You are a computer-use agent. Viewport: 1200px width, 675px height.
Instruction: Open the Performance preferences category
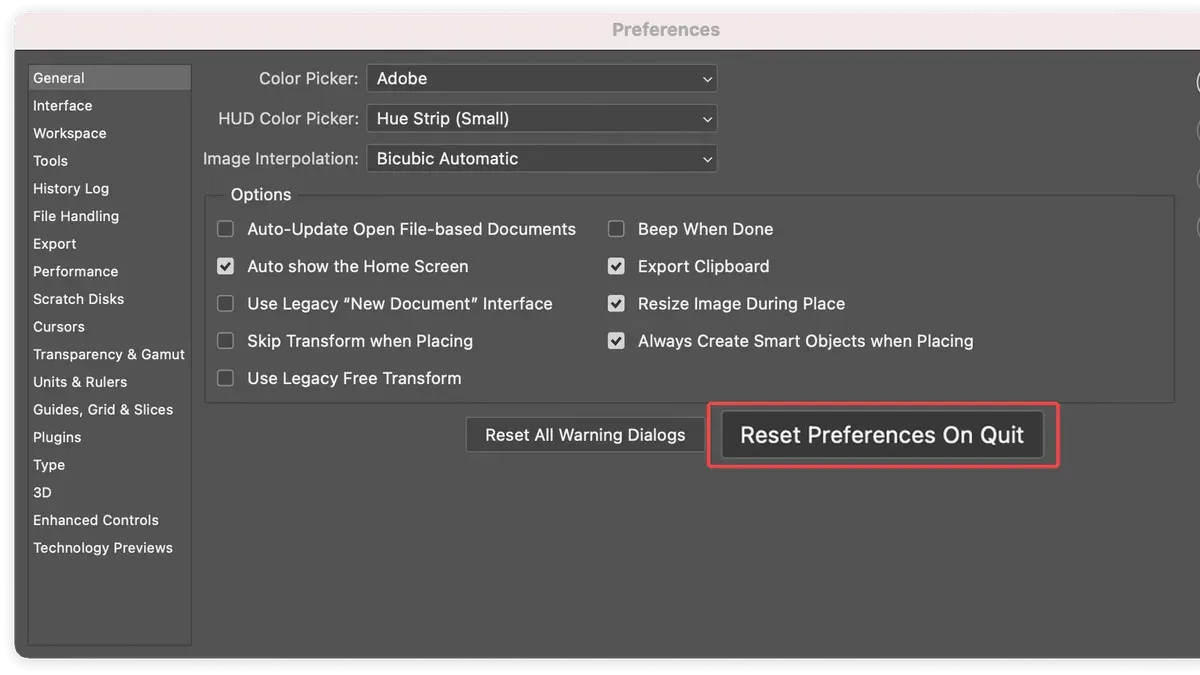(110, 272)
